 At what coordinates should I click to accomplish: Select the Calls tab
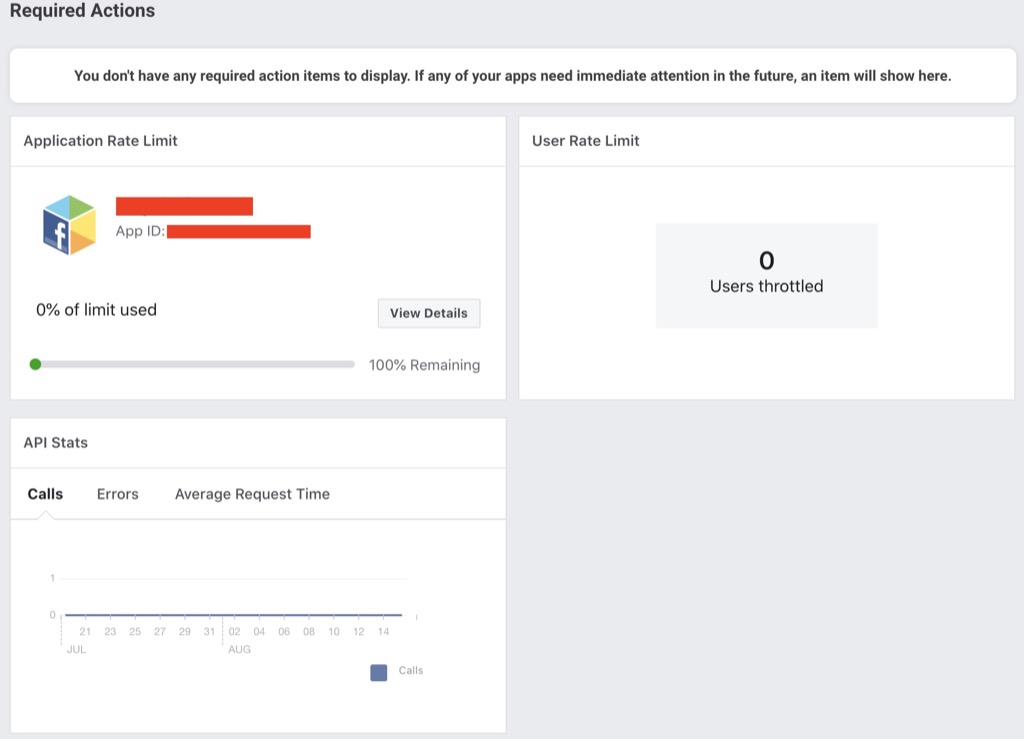pos(45,493)
